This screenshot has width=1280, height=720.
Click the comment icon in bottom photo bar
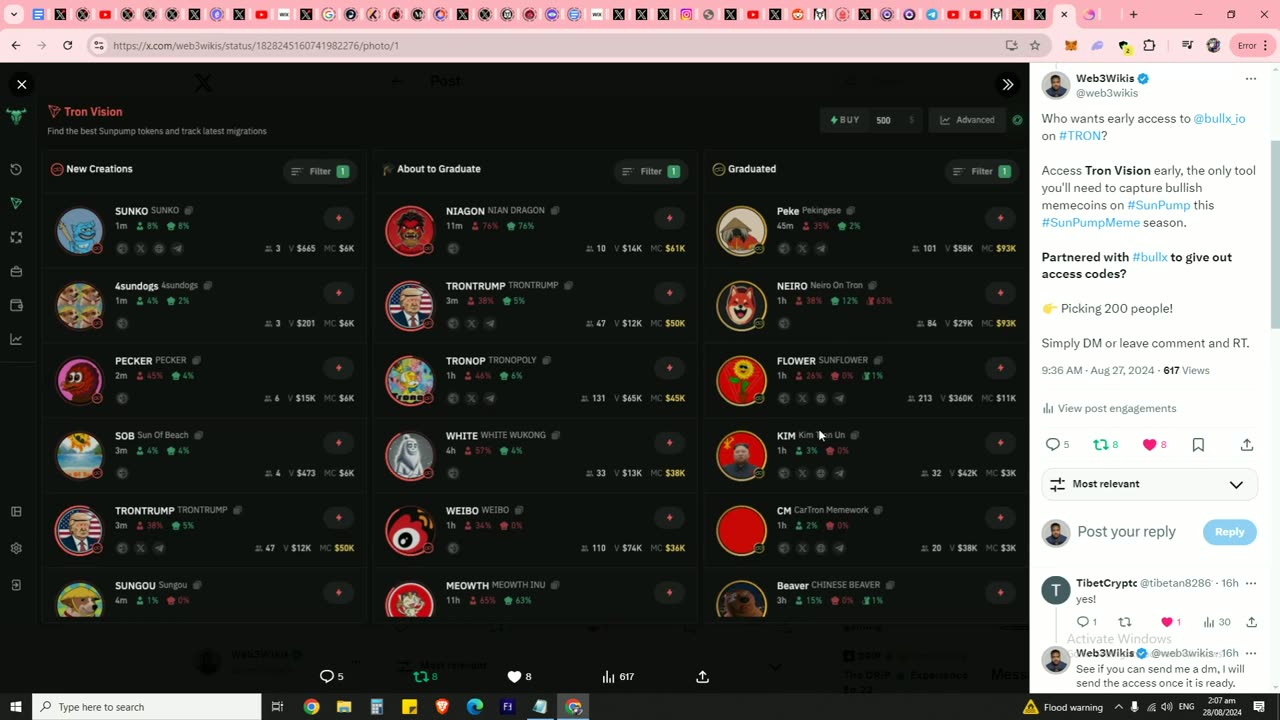click(x=326, y=677)
